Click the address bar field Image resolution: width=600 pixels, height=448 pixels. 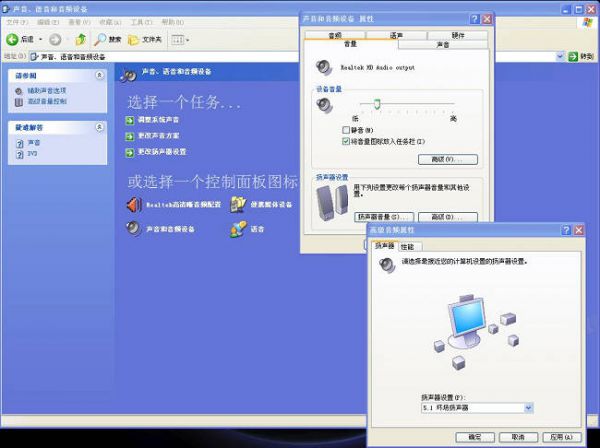pyautogui.click(x=293, y=57)
